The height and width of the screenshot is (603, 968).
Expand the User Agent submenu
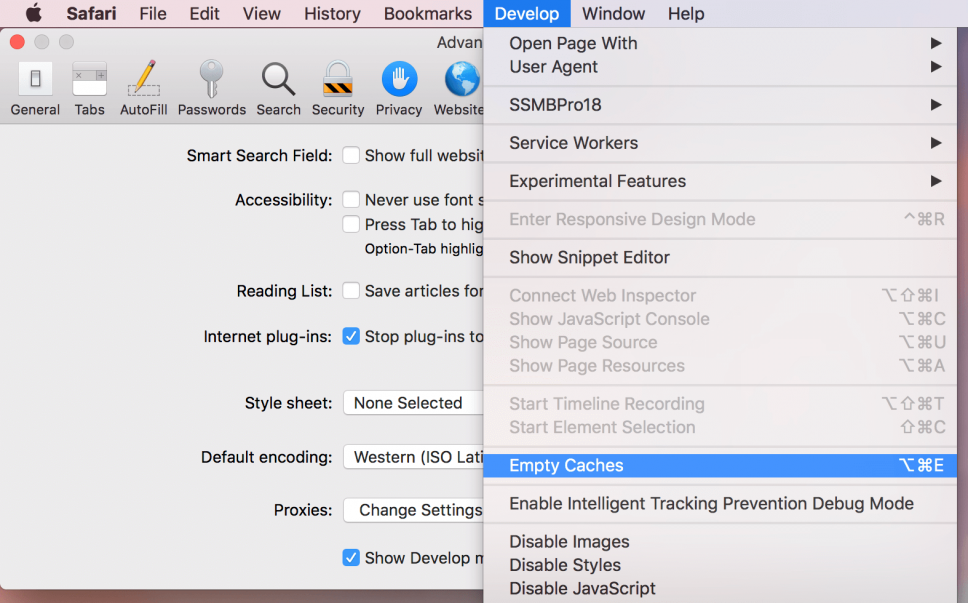[x=720, y=67]
